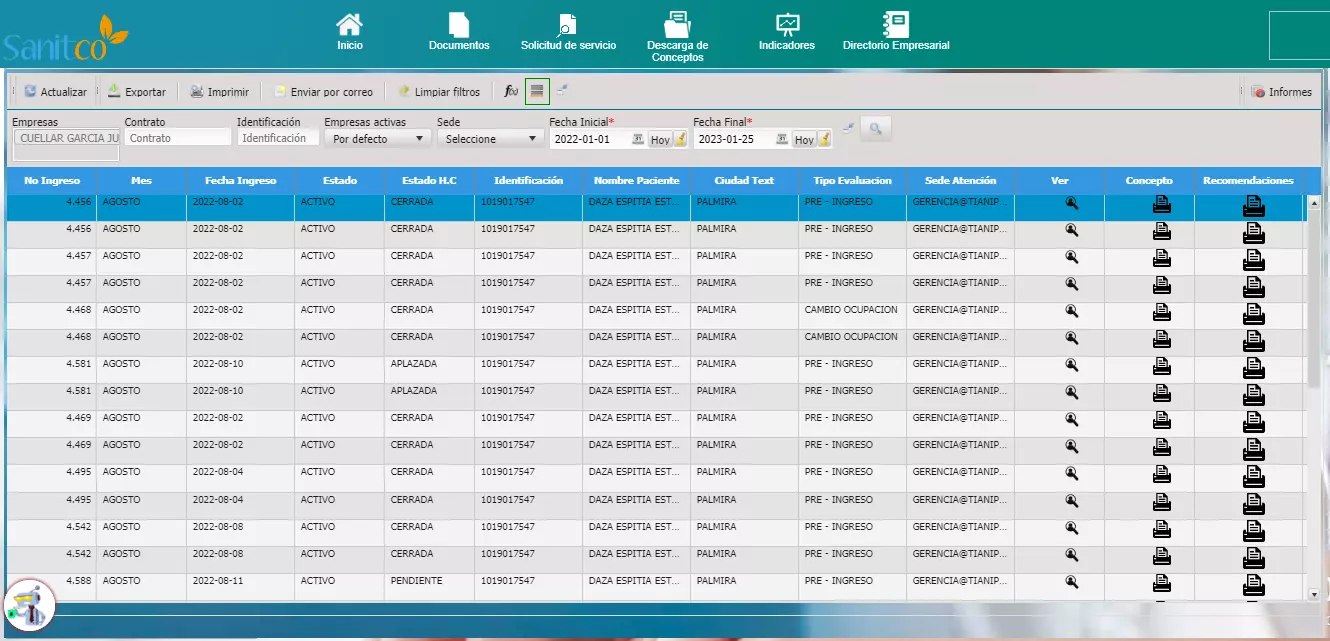Image resolution: width=1330 pixels, height=641 pixels.
Task: Click the Actualizar button
Action: click(x=56, y=92)
